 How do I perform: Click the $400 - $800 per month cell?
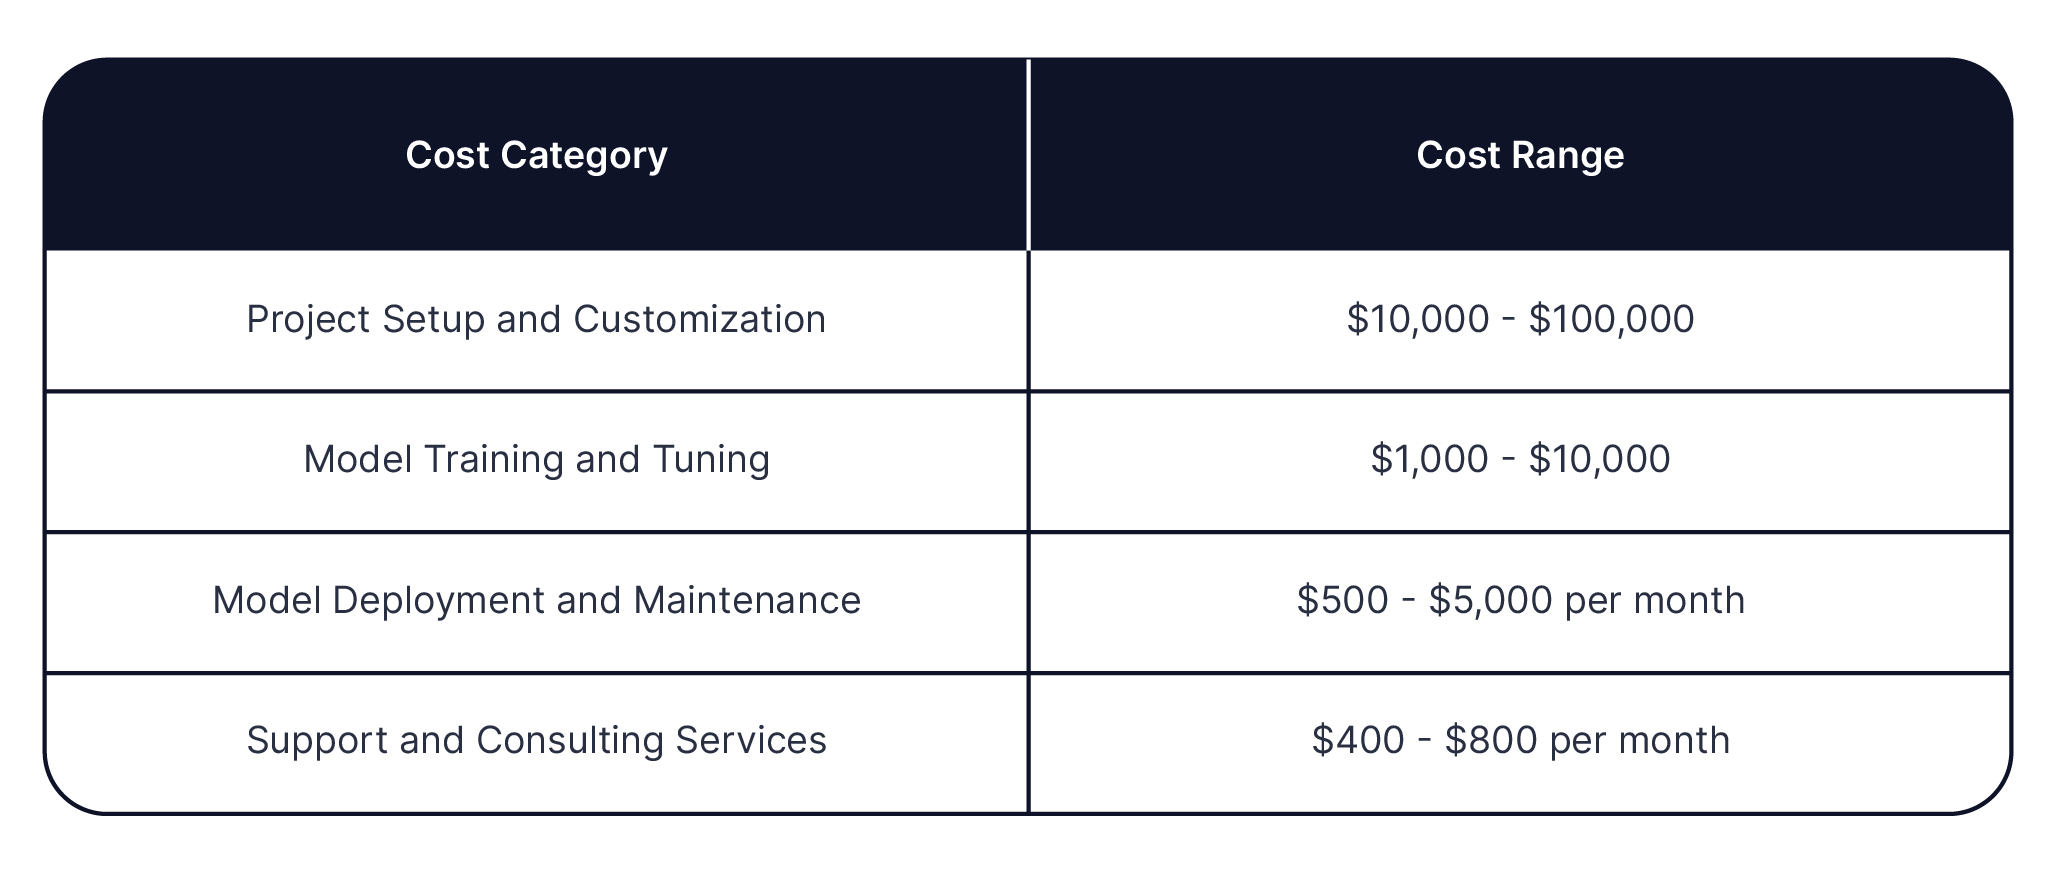[x=1520, y=742]
